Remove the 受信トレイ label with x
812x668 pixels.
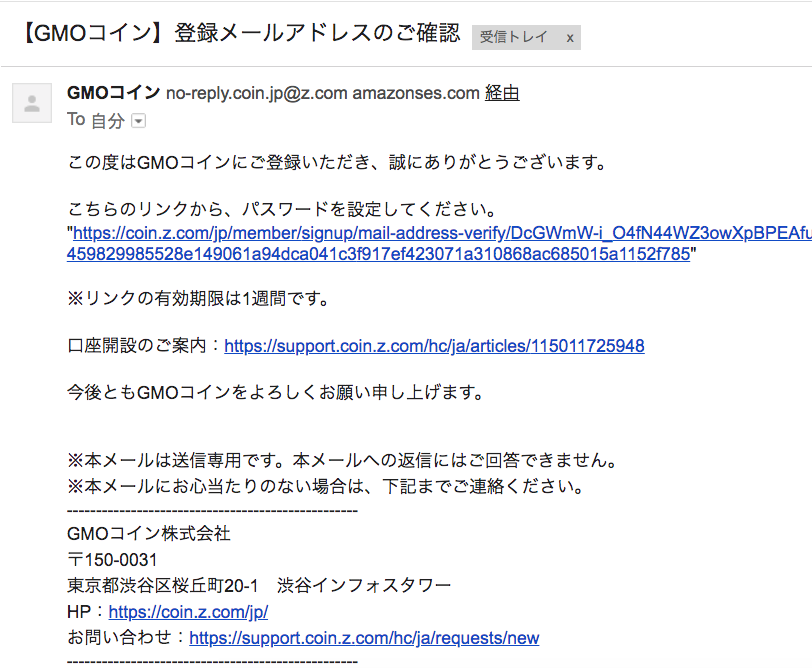pyautogui.click(x=570, y=38)
